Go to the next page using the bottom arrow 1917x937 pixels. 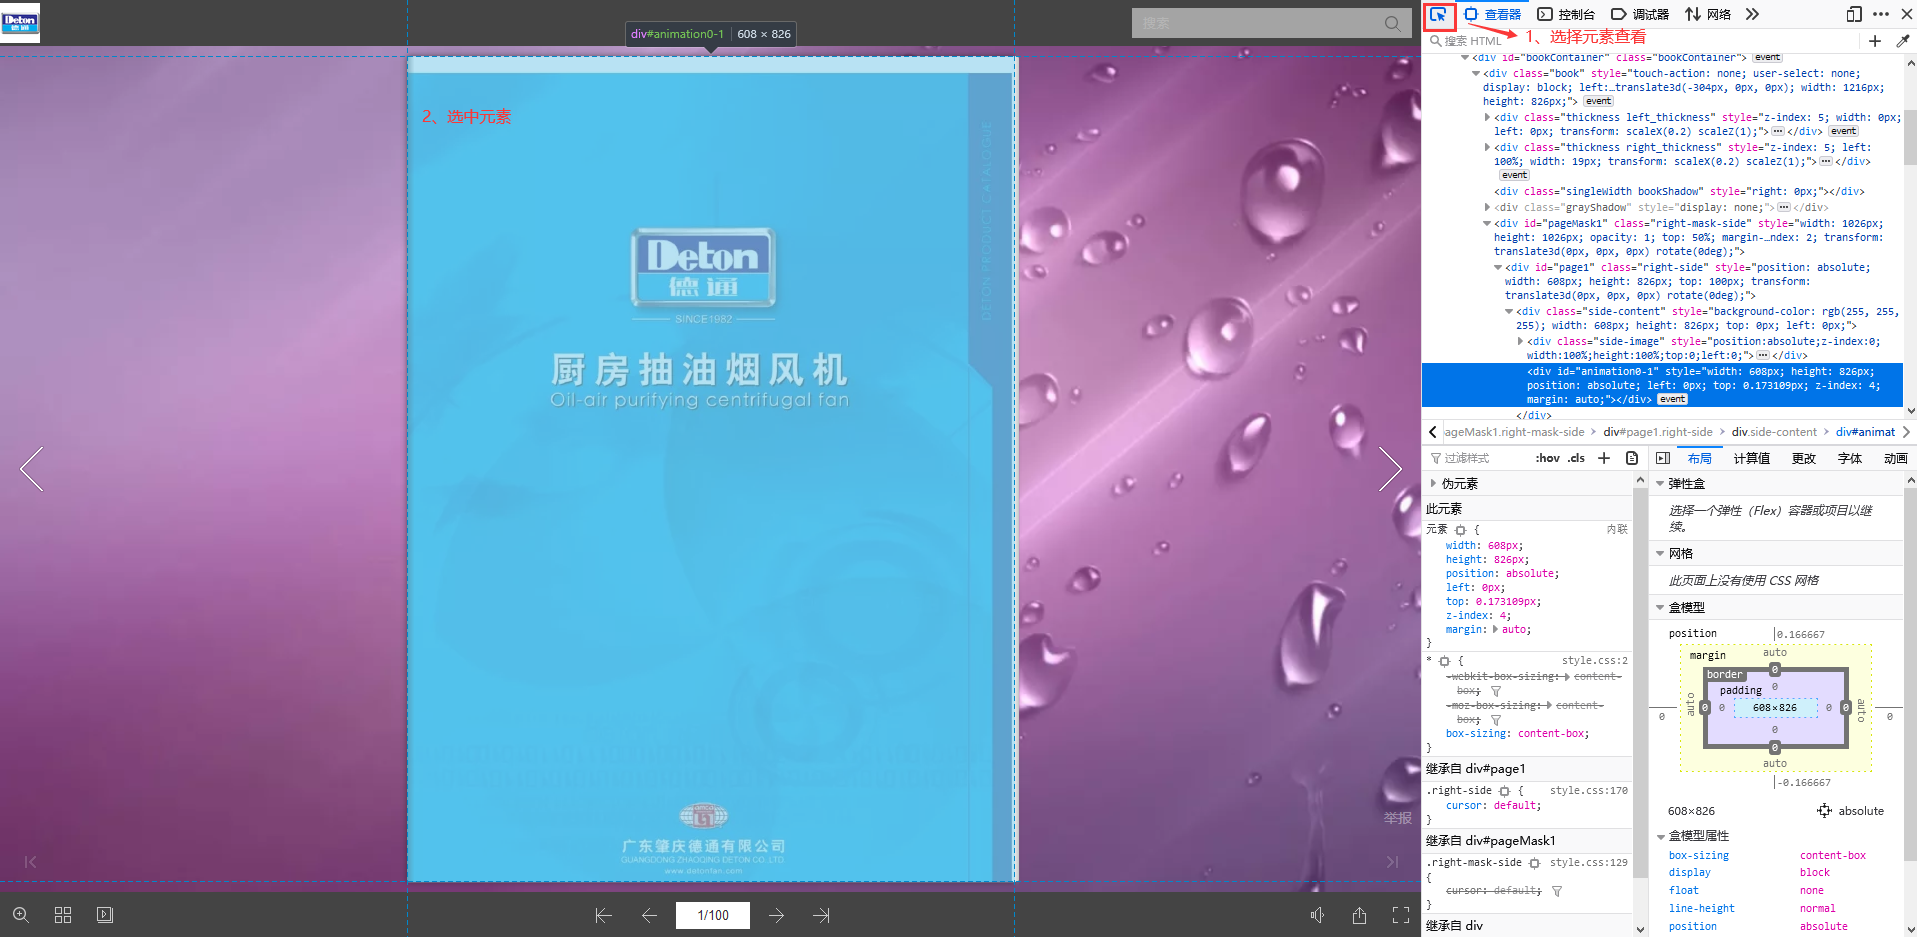tap(777, 915)
